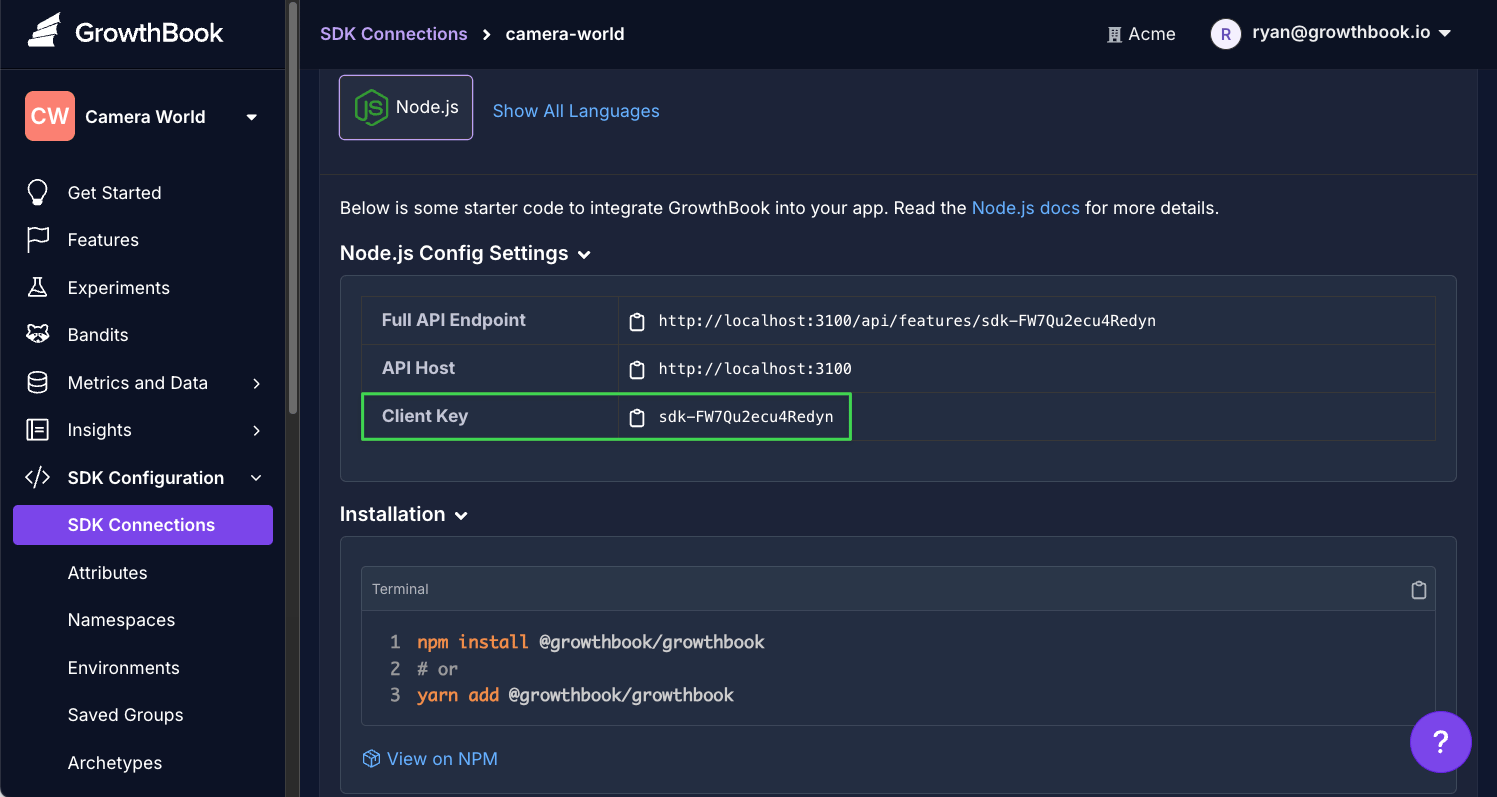The width and height of the screenshot is (1497, 797).
Task: Open the purple help question mark button
Action: point(1440,742)
